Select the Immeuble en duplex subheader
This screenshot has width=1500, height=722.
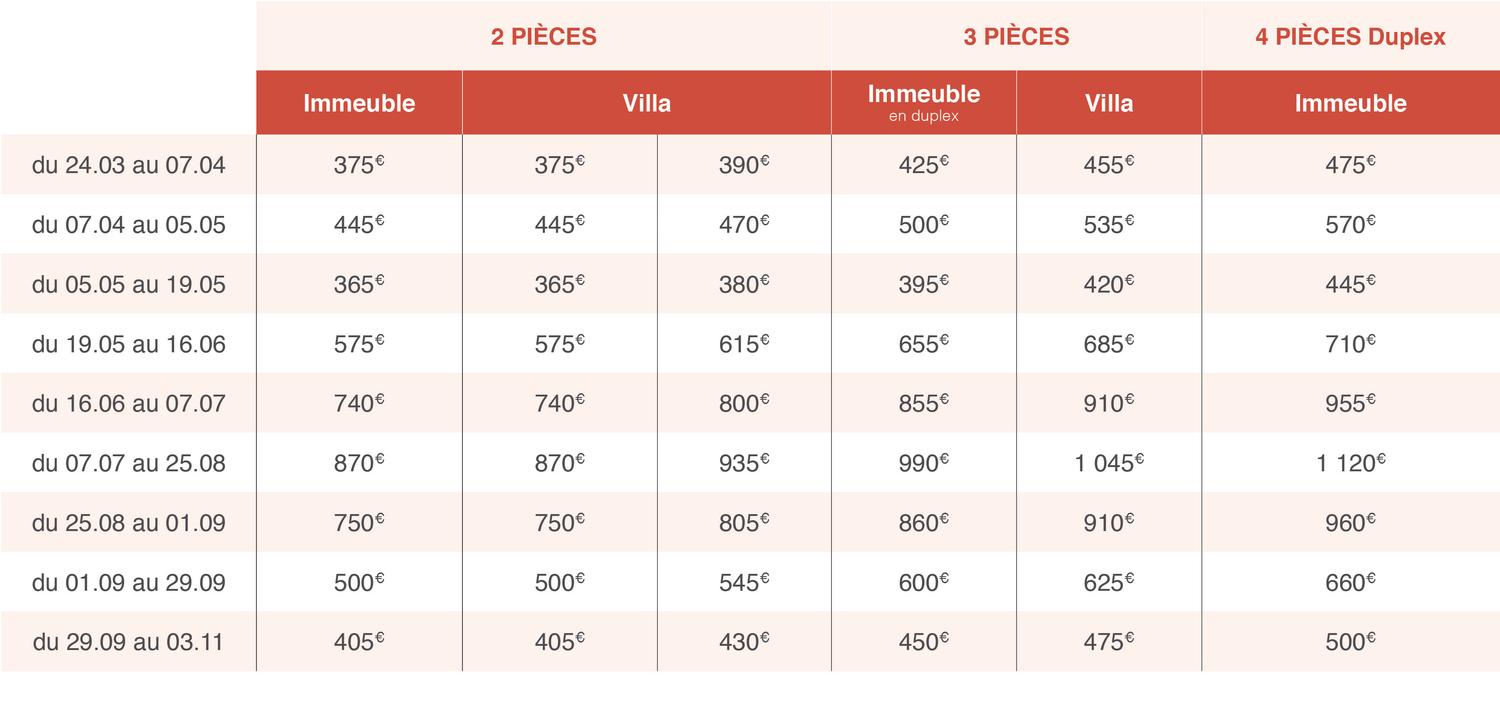924,103
